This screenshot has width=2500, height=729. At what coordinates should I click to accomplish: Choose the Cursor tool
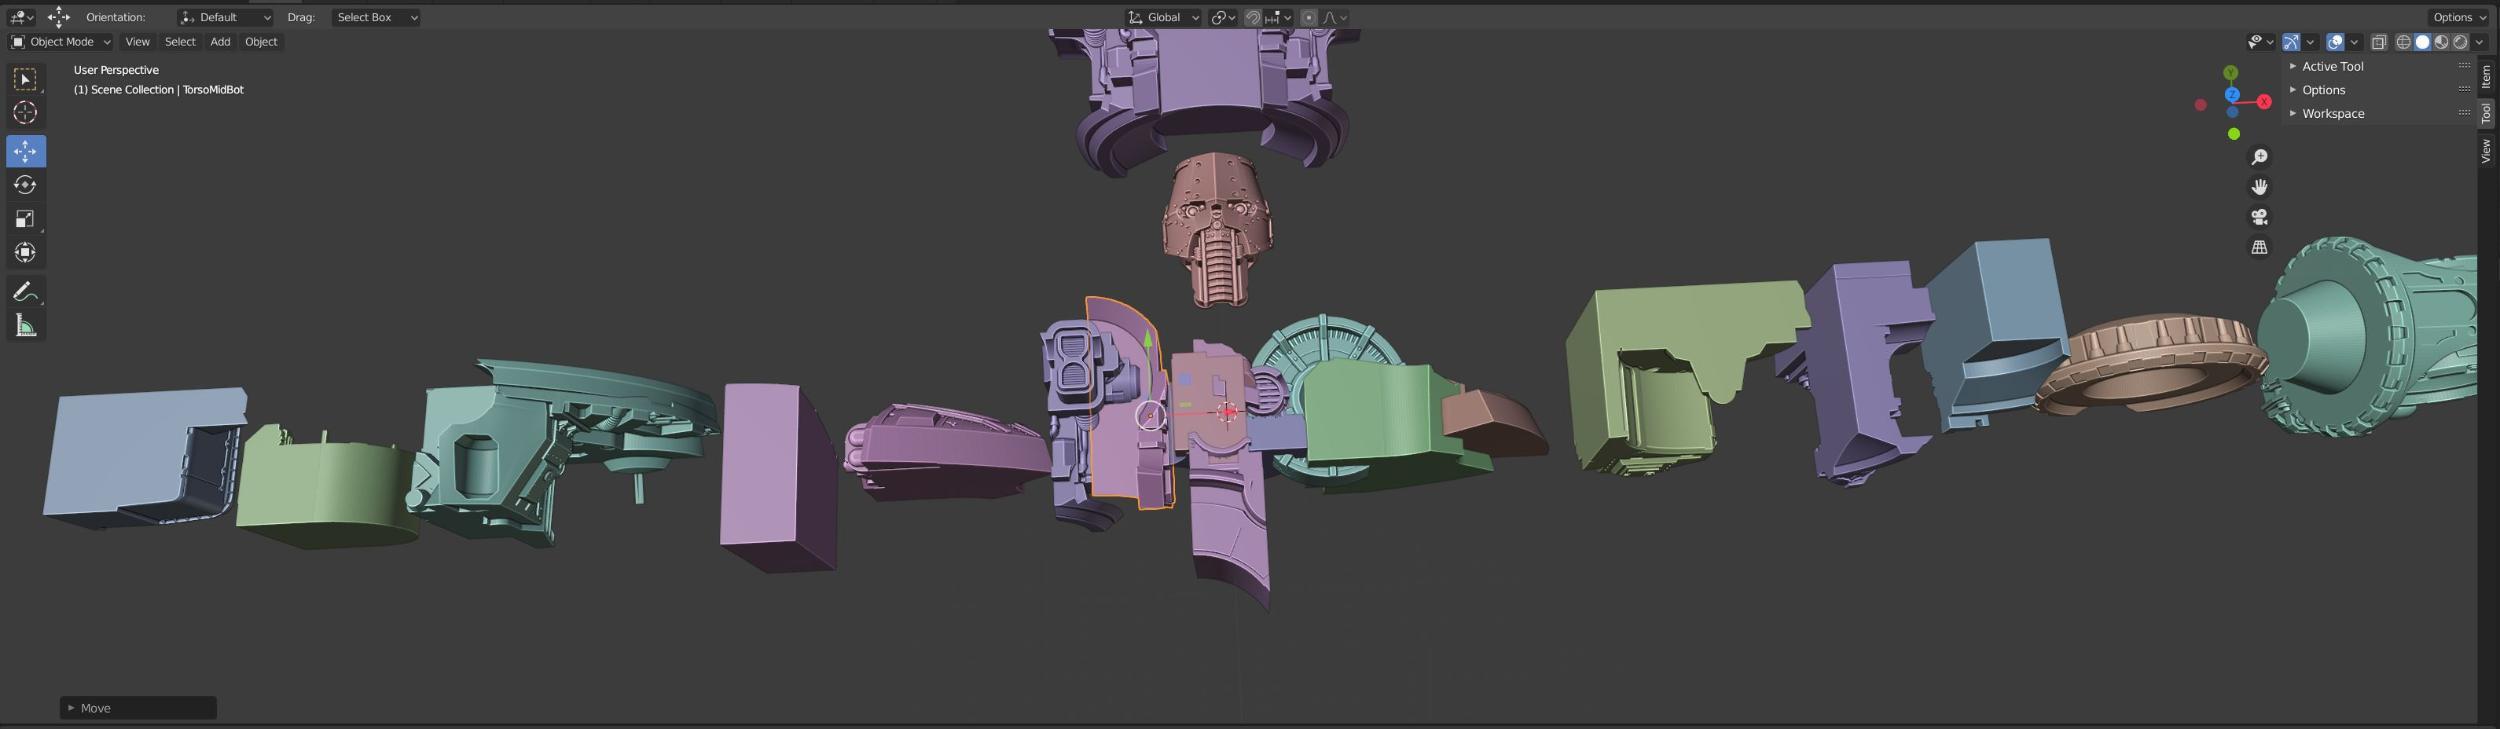pos(25,113)
